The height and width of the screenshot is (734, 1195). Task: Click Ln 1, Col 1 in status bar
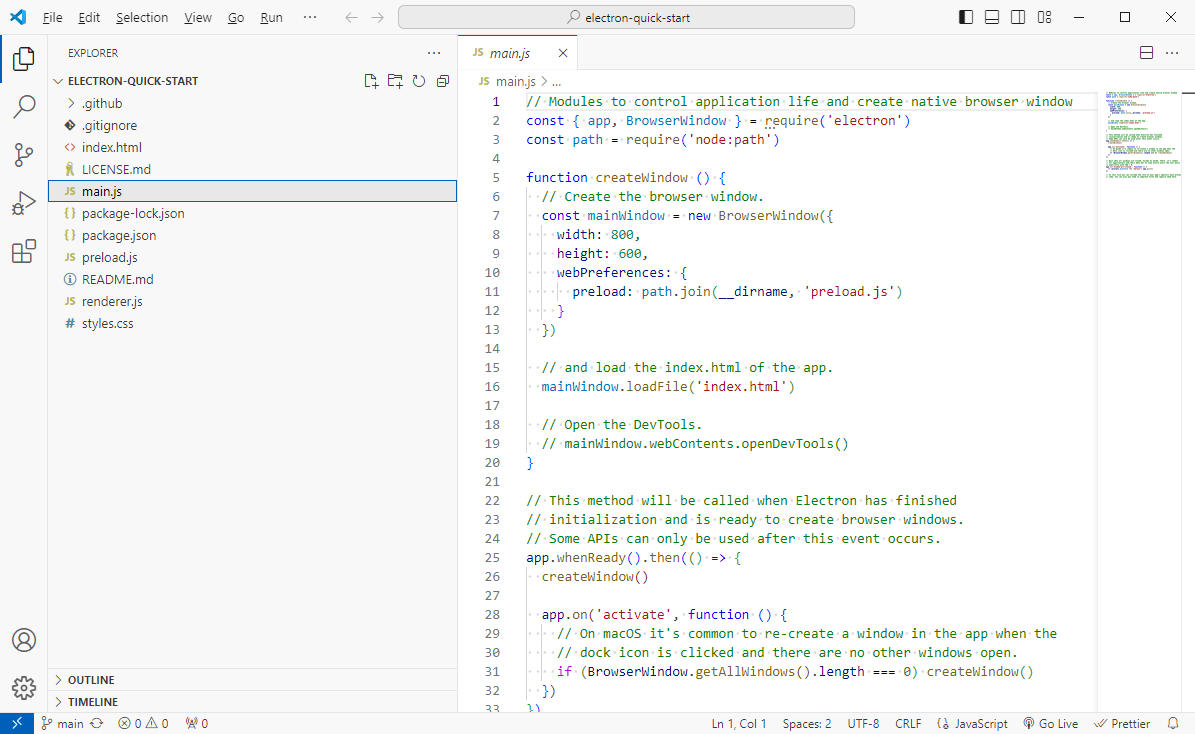738,723
